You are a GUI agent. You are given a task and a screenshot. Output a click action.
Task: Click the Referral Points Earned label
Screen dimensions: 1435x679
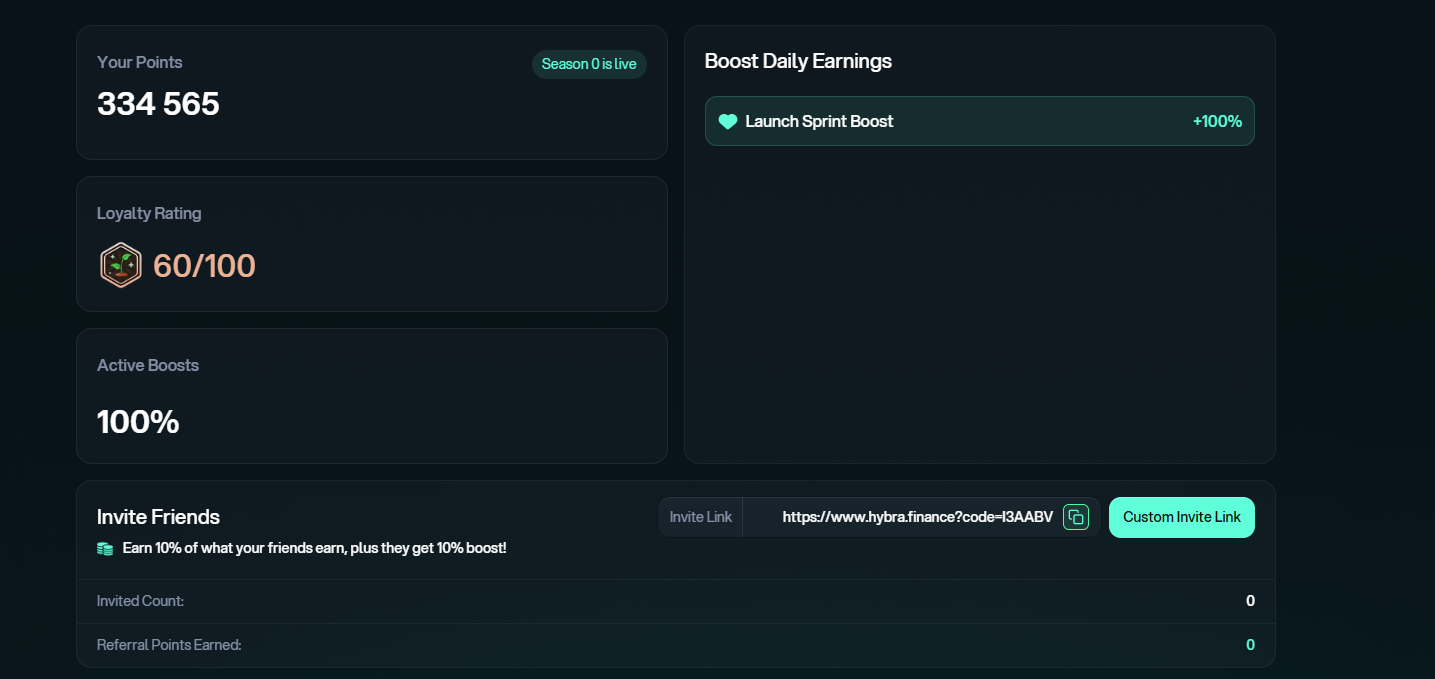point(169,645)
